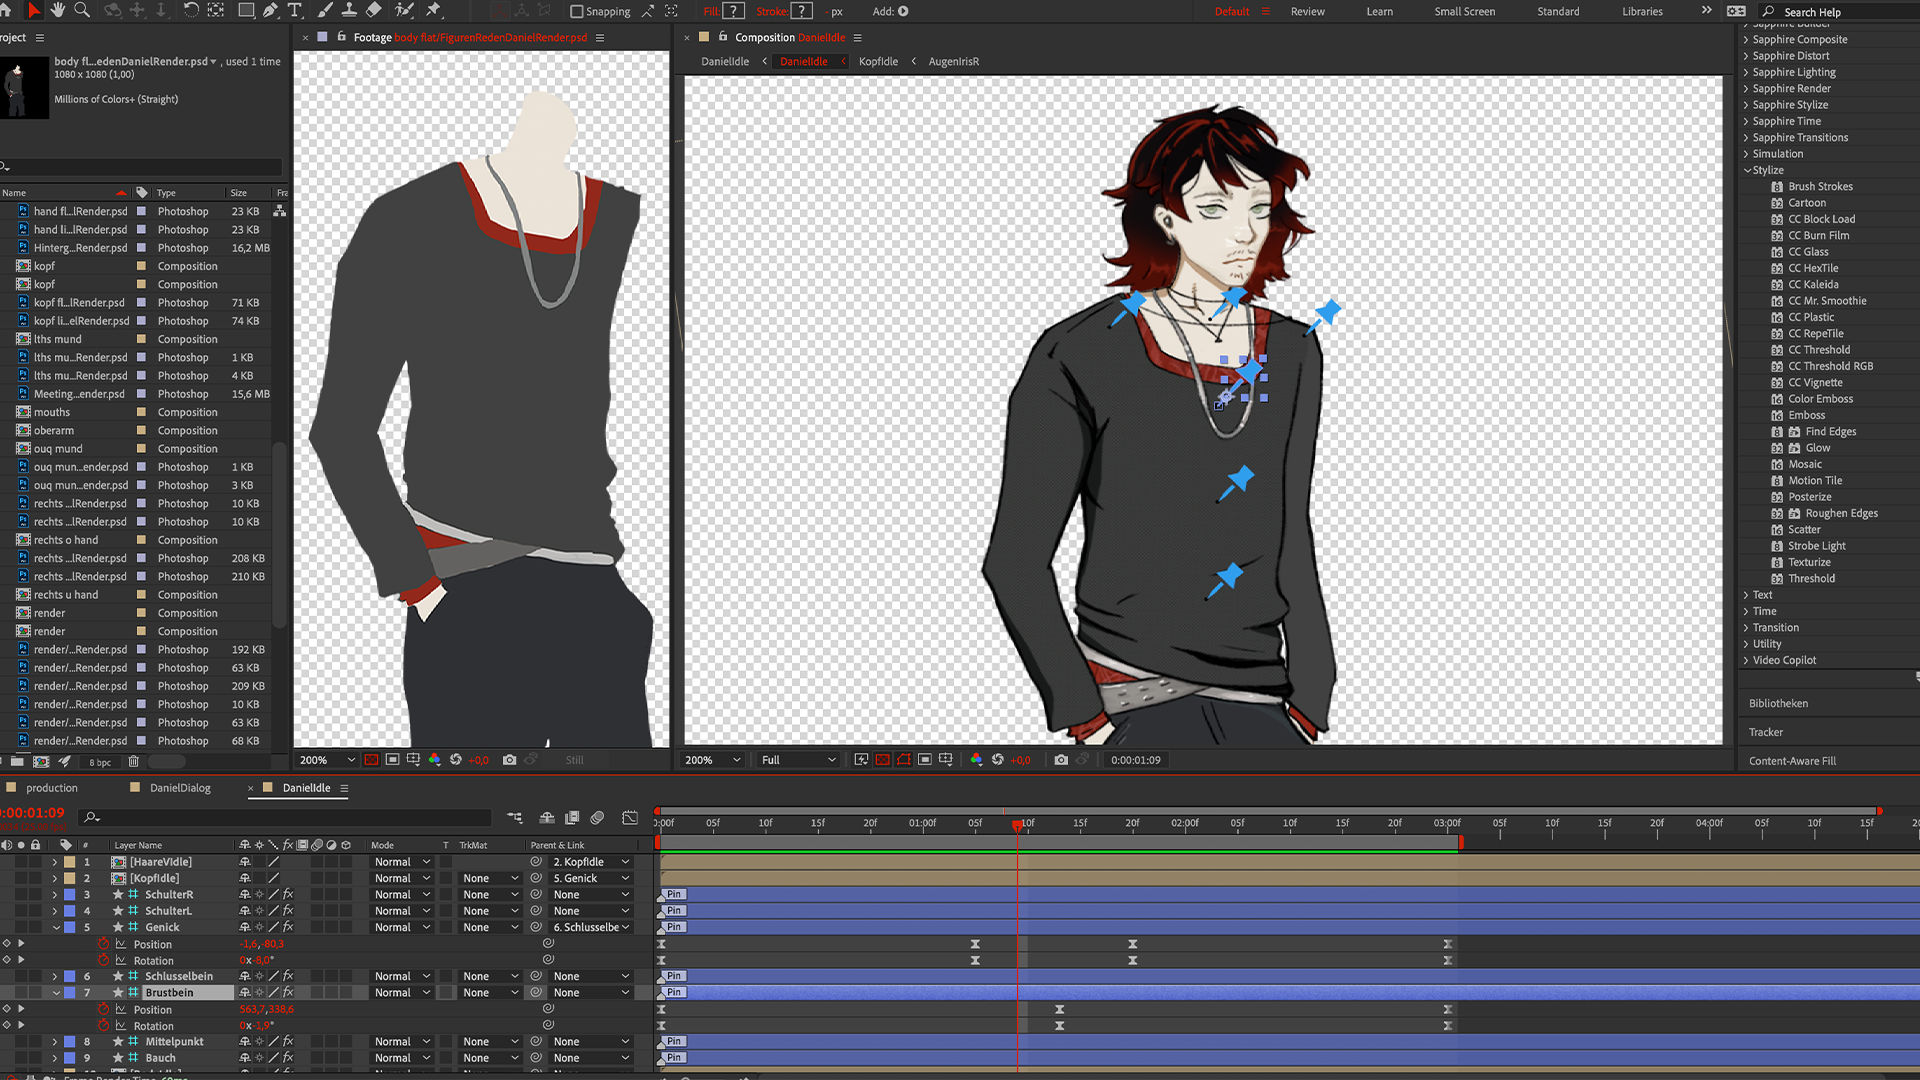Take snapshot in composition viewer
1920x1080 pixels.
click(1061, 760)
